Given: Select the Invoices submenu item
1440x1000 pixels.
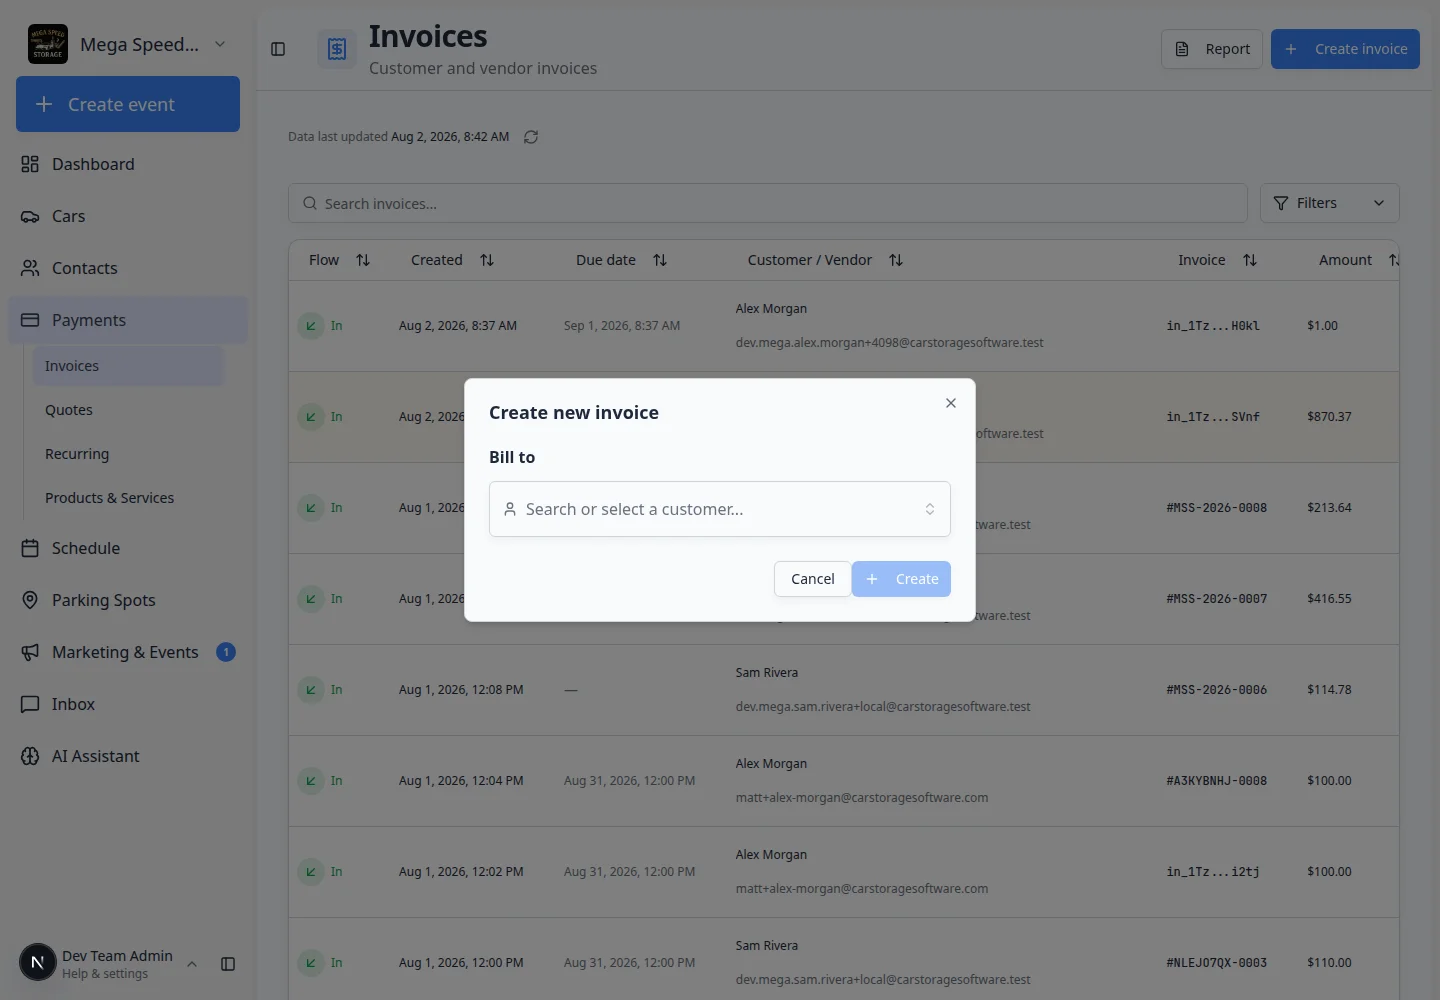Looking at the screenshot, I should point(128,366).
